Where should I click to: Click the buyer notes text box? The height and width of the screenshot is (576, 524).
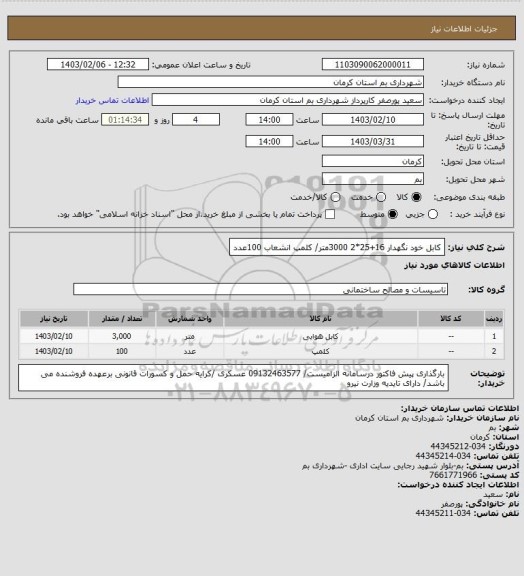[x=233, y=378]
